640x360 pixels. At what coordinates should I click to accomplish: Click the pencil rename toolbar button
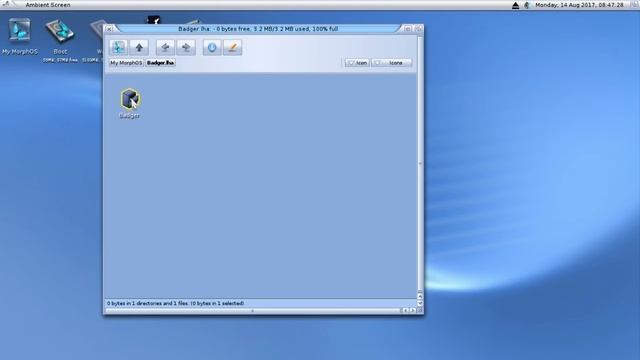[x=233, y=47]
